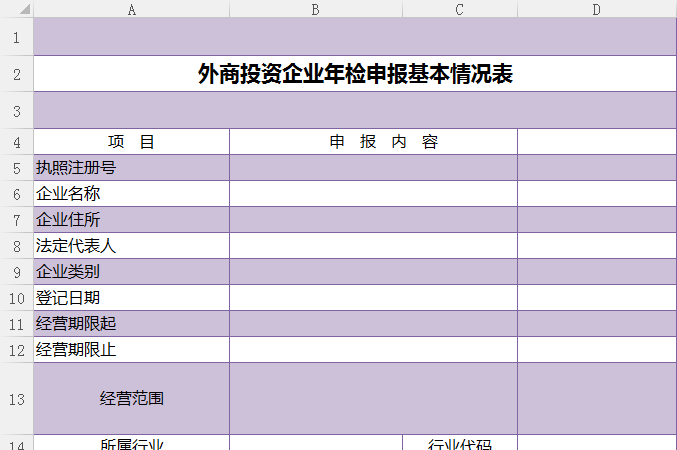Select row 13 header
Image resolution: width=677 pixels, height=450 pixels.
click(x=16, y=399)
